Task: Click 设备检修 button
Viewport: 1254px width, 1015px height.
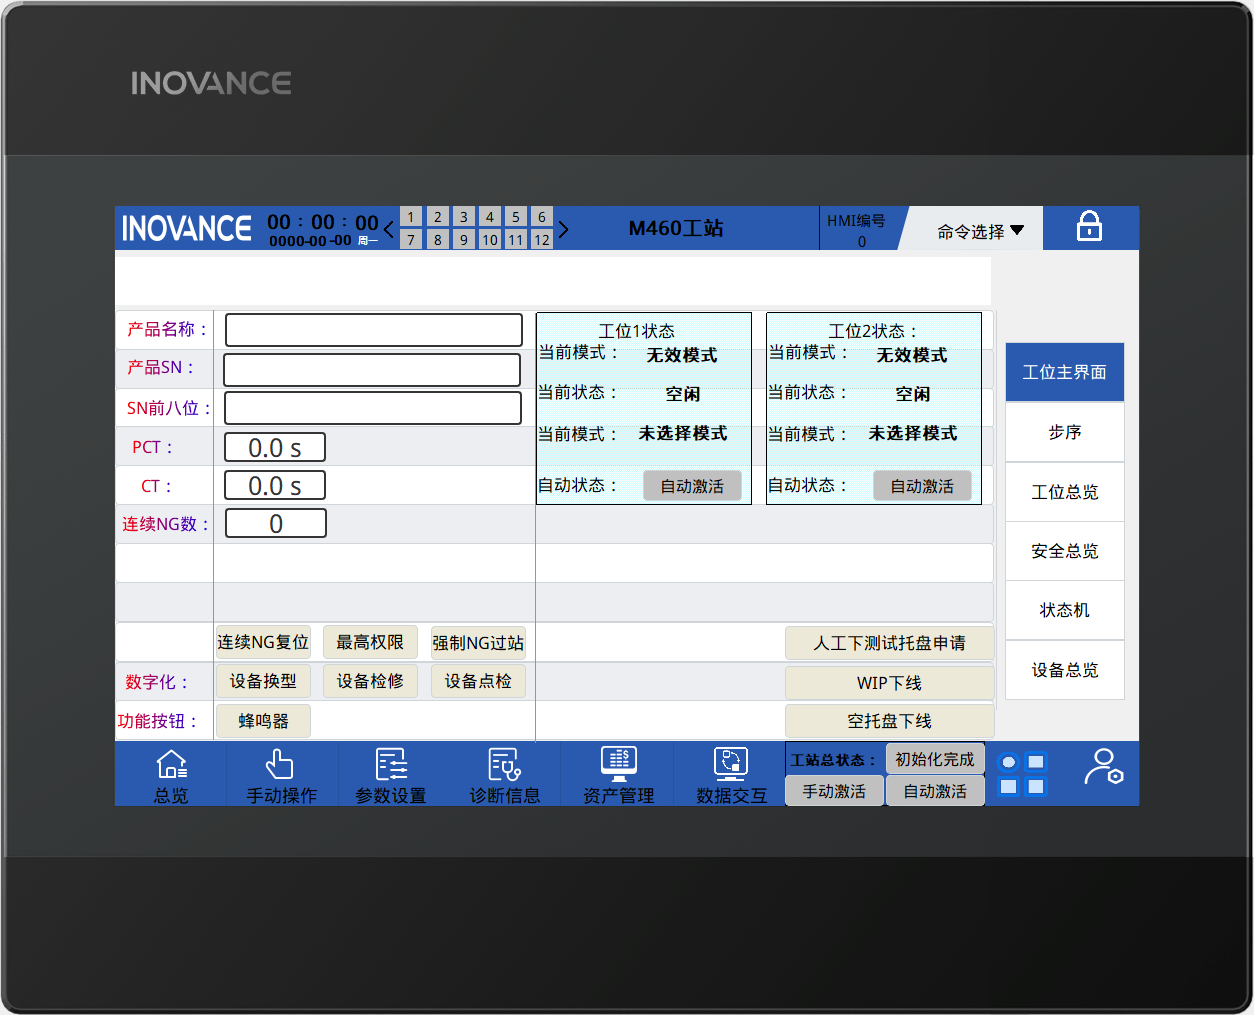Action: point(370,681)
